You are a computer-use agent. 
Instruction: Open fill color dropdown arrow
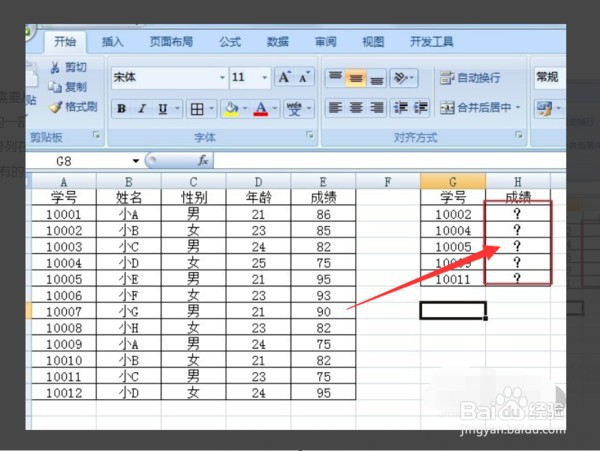245,109
